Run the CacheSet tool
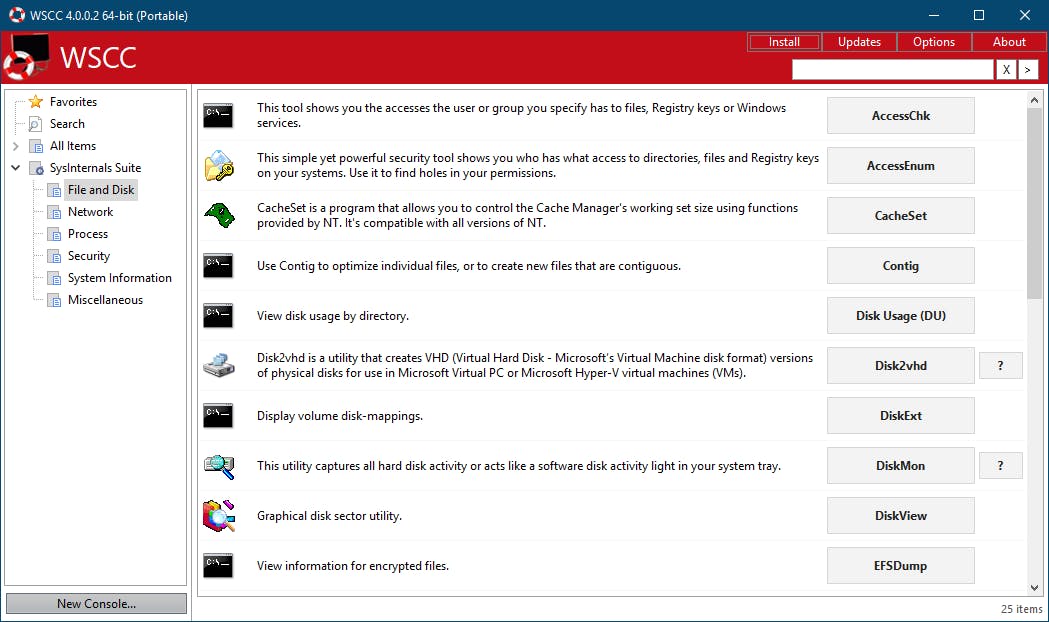 point(900,215)
